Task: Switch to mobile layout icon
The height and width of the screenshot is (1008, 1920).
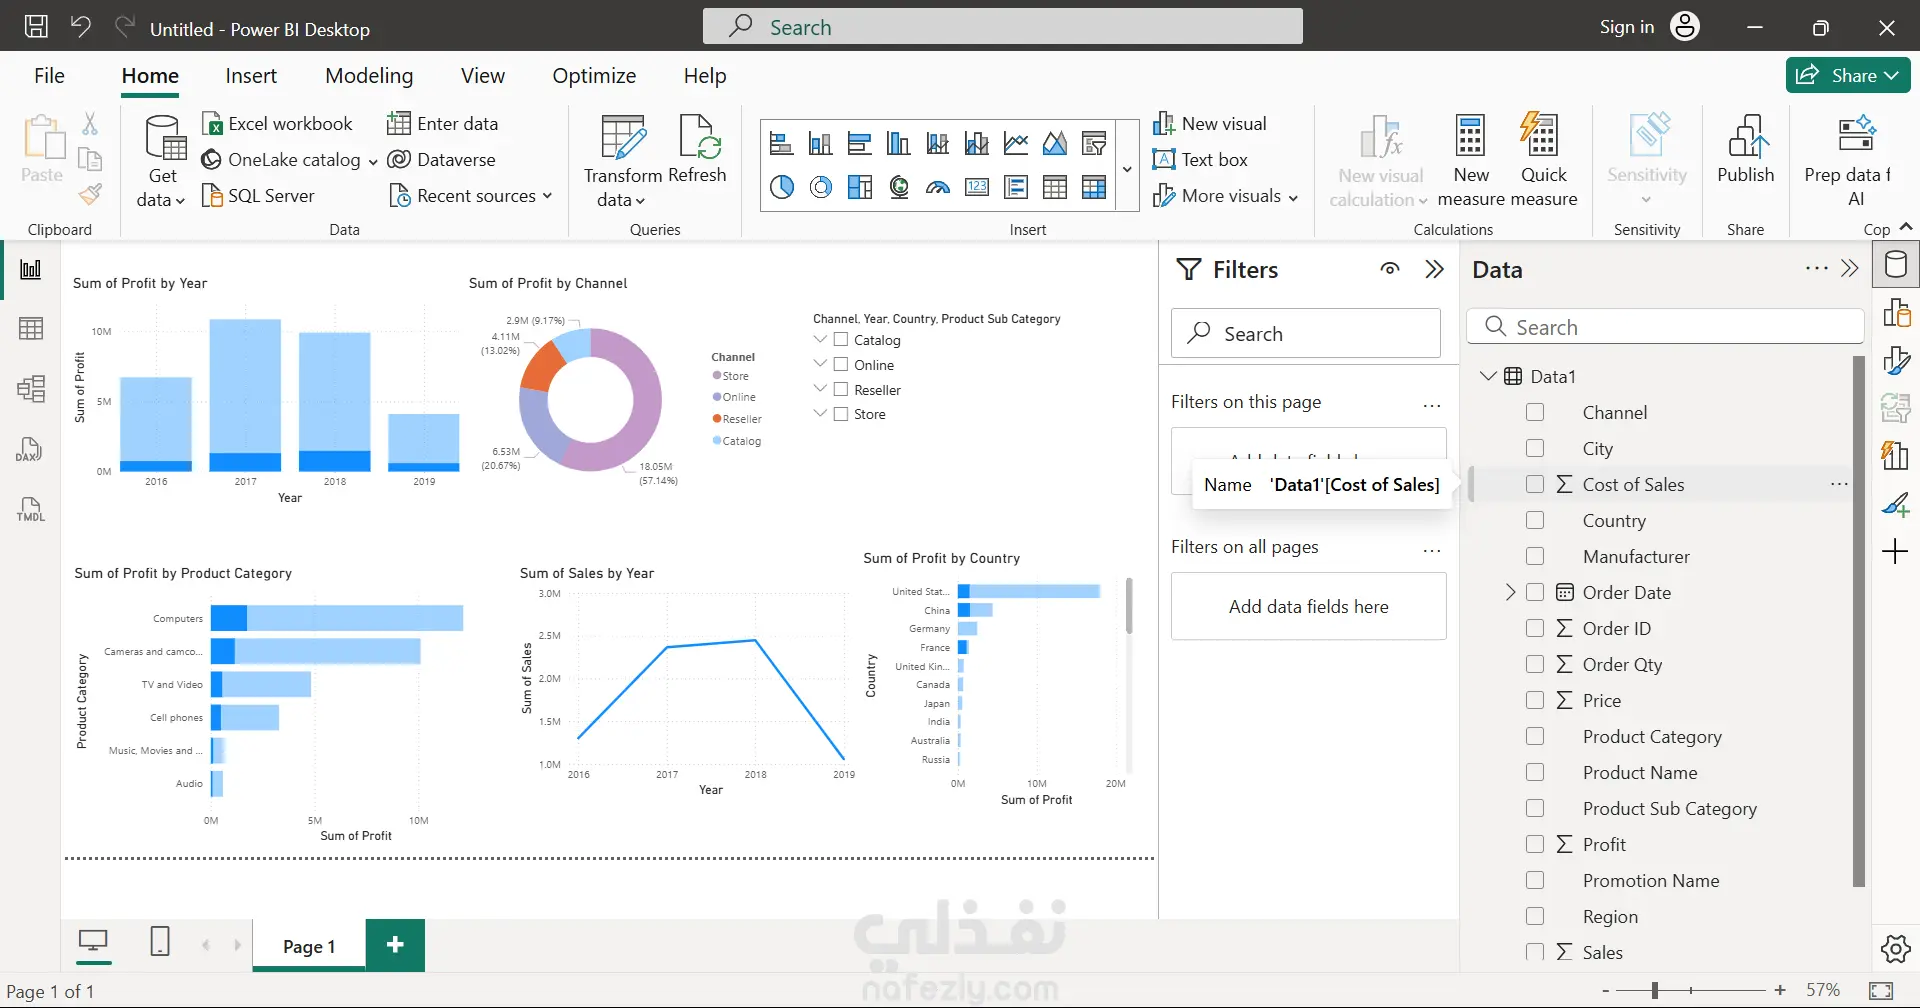Action: tap(160, 941)
